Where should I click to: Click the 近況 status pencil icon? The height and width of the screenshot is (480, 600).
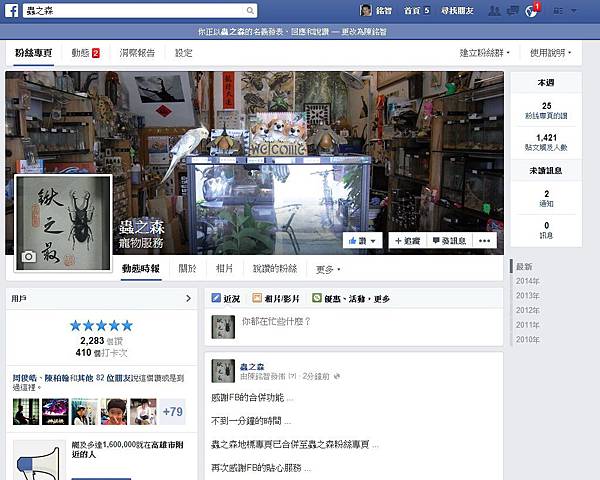(216, 298)
